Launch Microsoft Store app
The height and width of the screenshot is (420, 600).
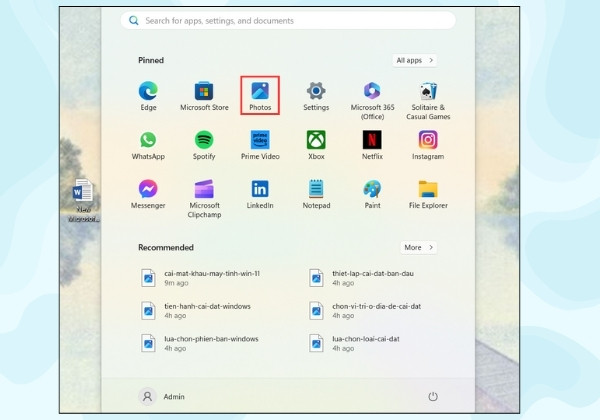(x=204, y=96)
